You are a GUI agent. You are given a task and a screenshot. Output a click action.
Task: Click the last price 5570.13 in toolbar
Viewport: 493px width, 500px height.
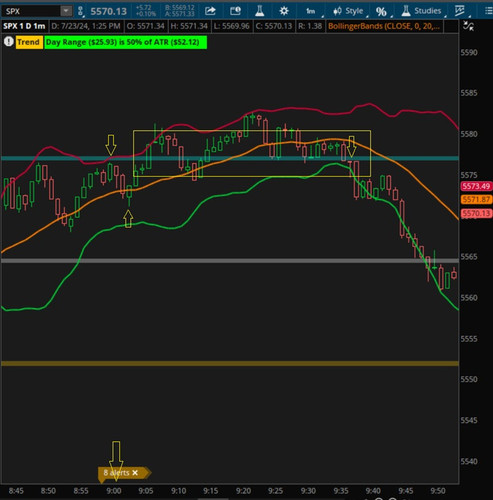point(109,12)
